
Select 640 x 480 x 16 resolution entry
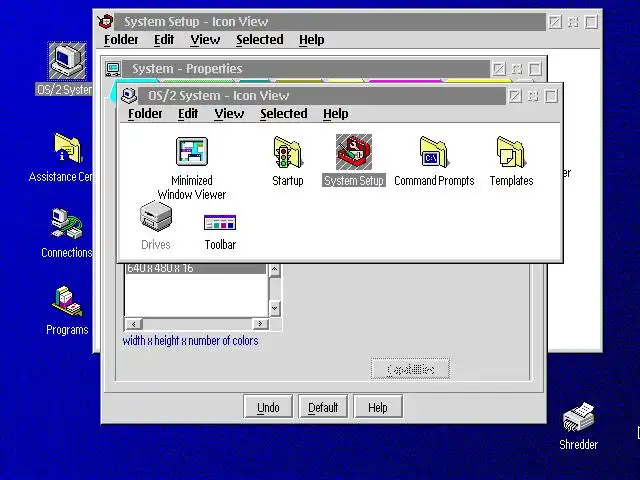point(196,269)
